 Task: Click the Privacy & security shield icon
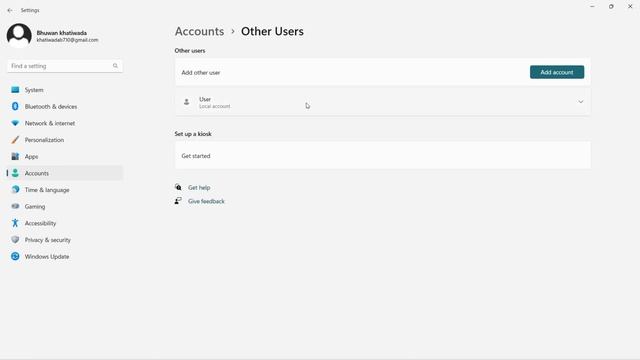pyautogui.click(x=15, y=240)
